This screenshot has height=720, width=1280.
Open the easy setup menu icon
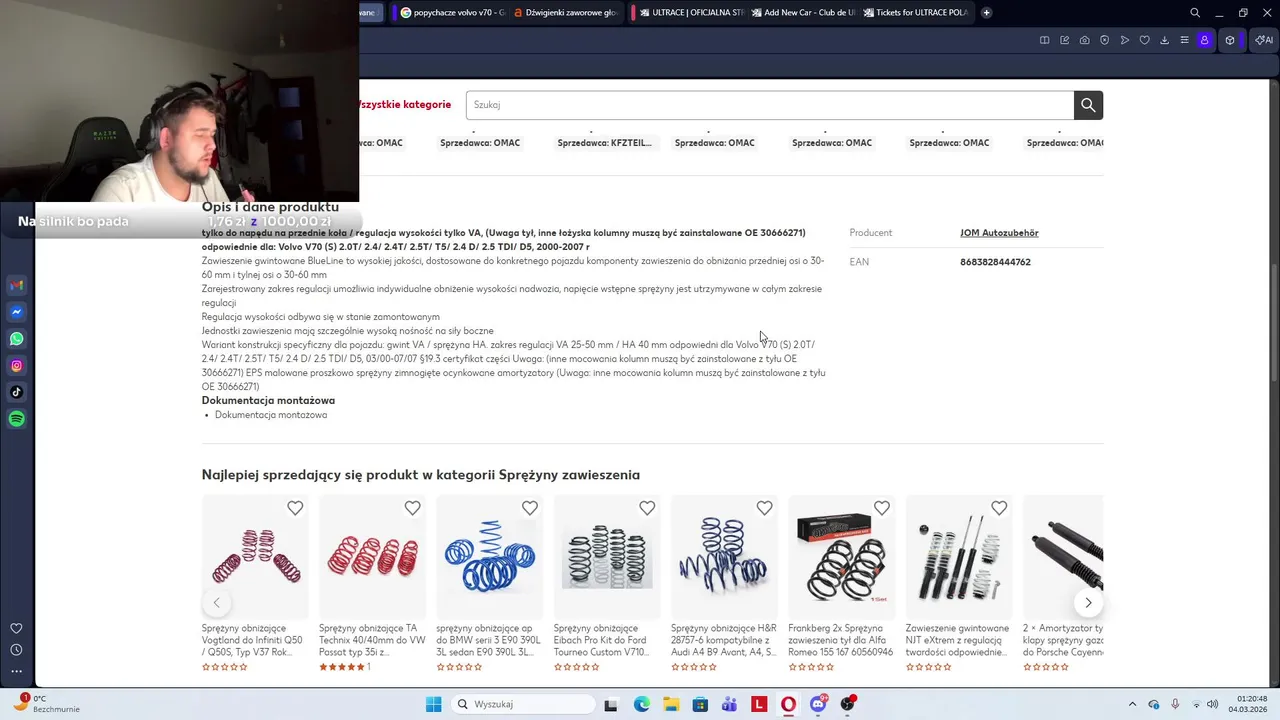click(x=1184, y=40)
